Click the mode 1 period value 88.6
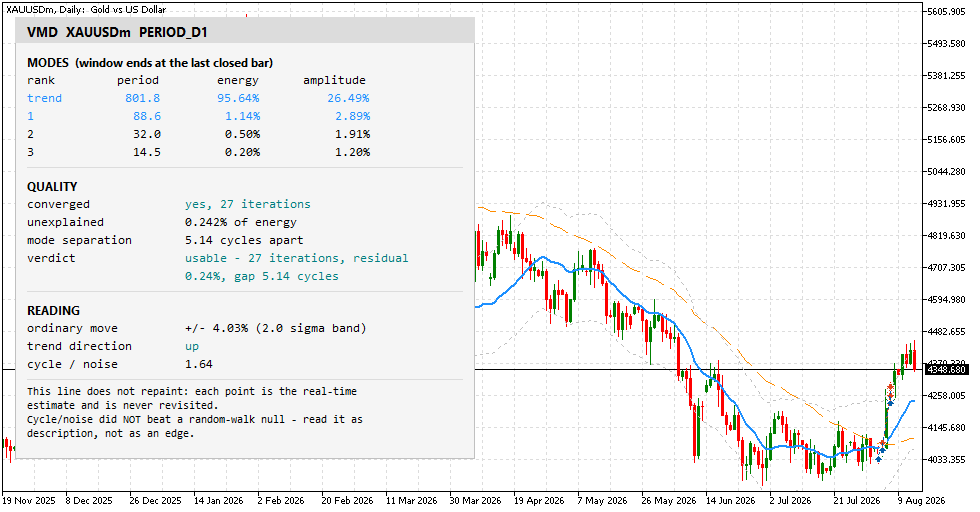This screenshot has width=980, height=512. click(x=147, y=116)
